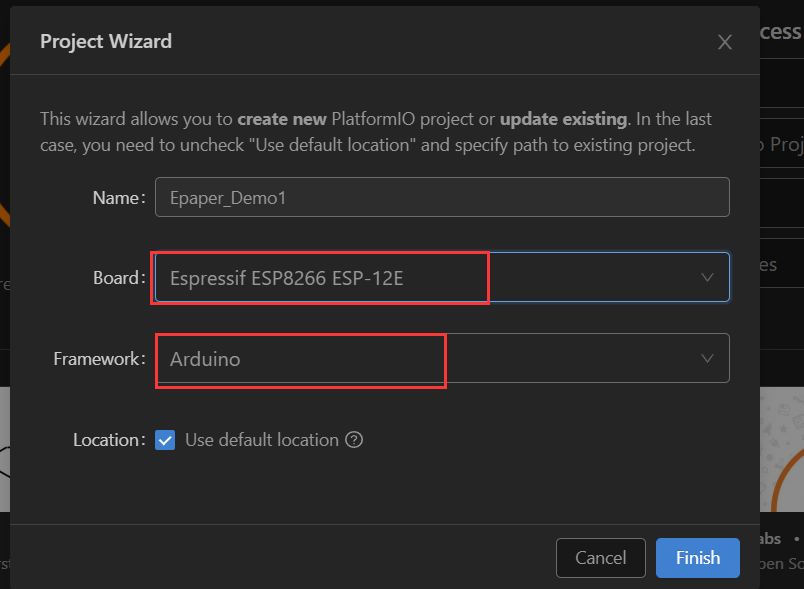Click the 'Use default location' label text
This screenshot has height=589, width=804.
tap(262, 440)
